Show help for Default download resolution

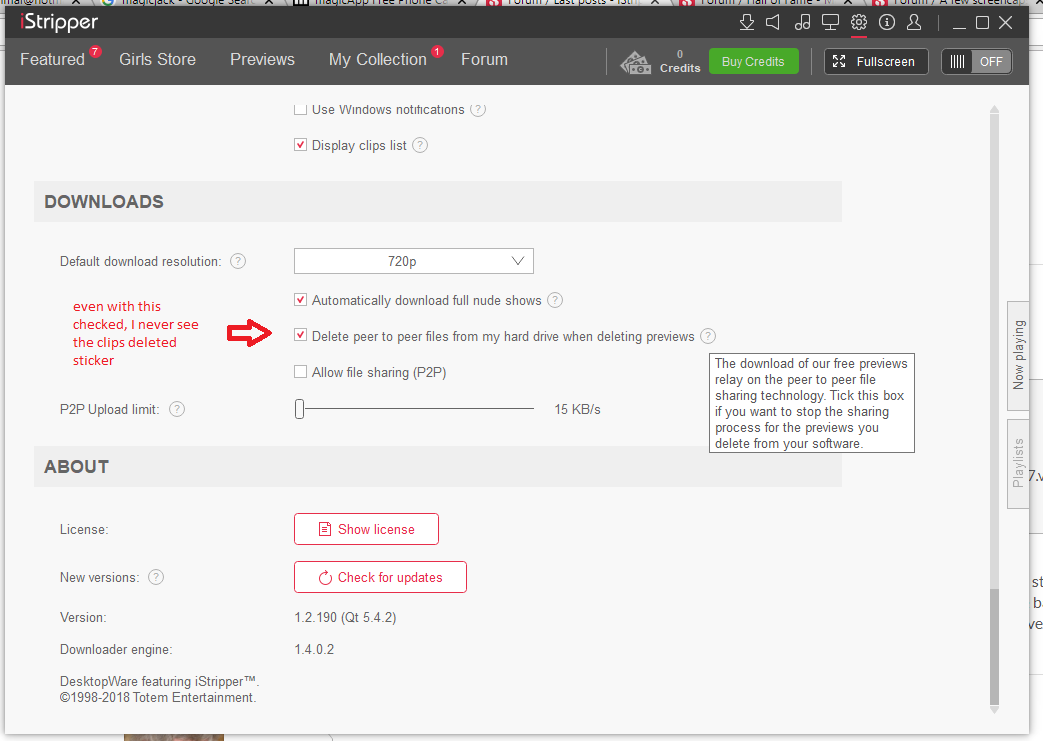[x=238, y=261]
